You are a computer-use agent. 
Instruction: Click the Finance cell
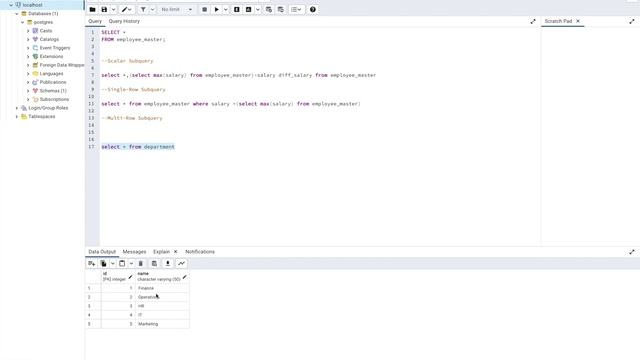coord(162,288)
